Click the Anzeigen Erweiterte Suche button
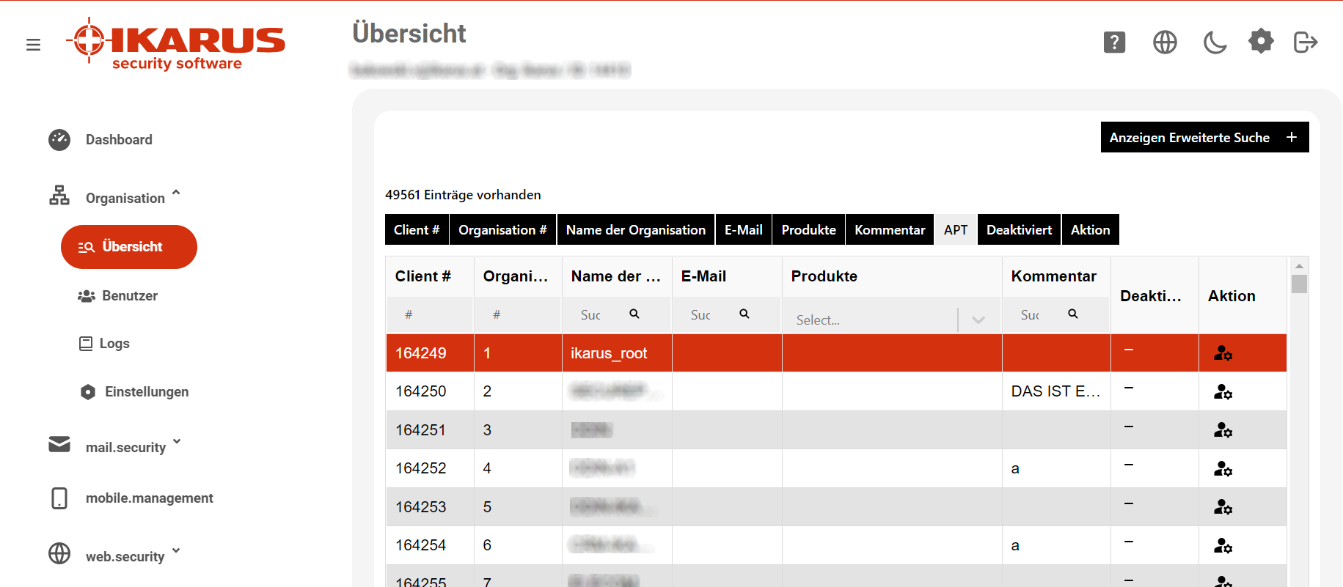Image resolution: width=1343 pixels, height=587 pixels. click(1205, 138)
